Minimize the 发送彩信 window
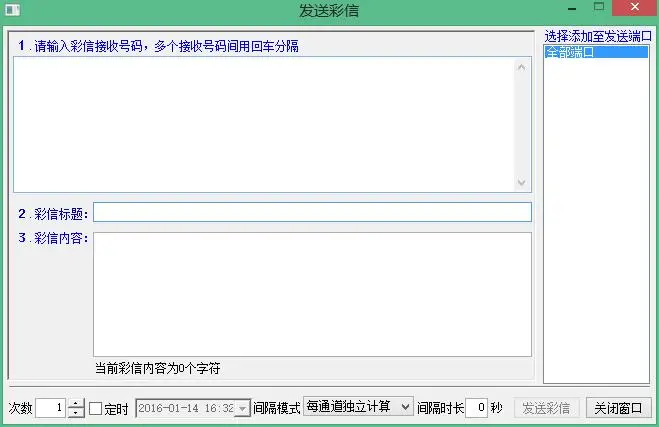659x427 pixels. click(572, 8)
